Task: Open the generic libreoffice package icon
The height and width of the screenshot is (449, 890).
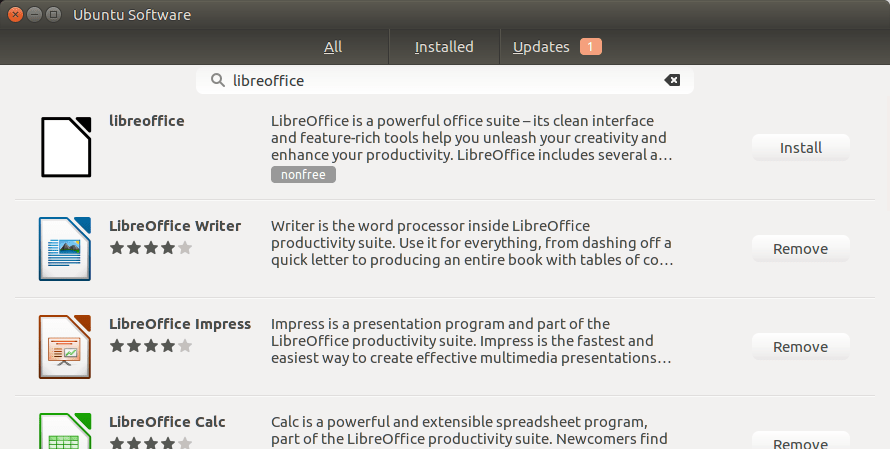Action: point(66,147)
